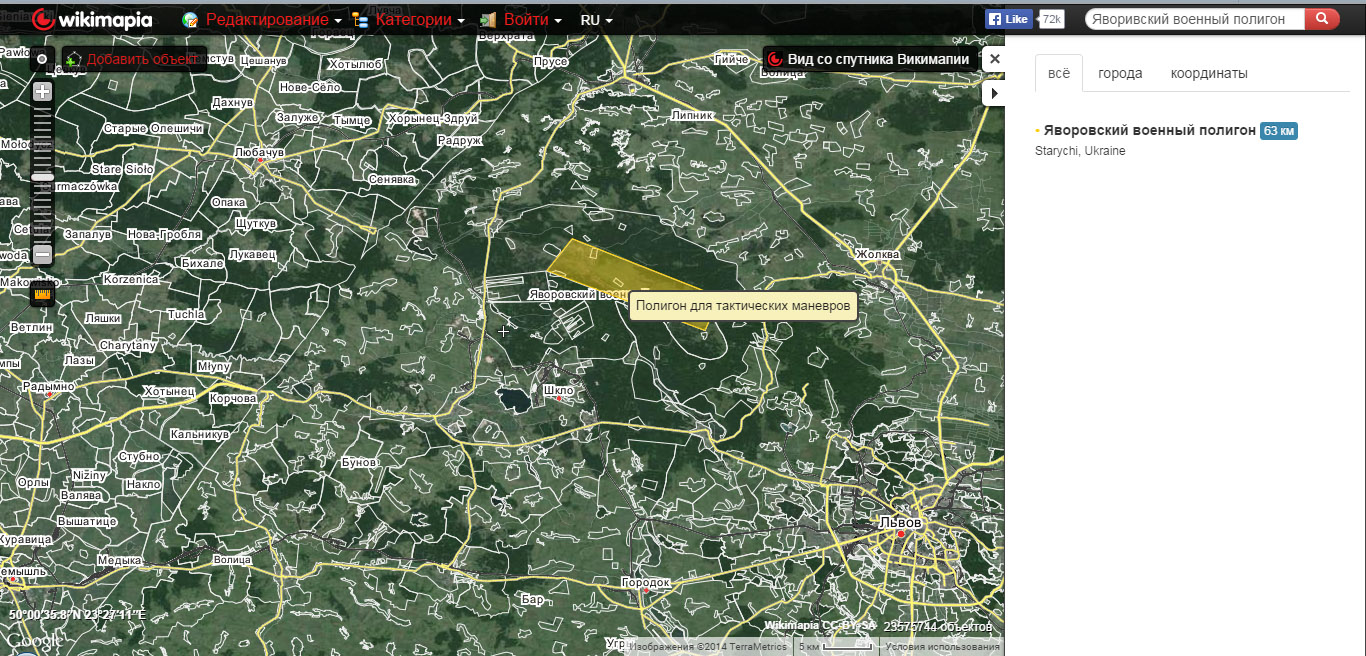Collapse the sidebar with the arrow button
This screenshot has width=1366, height=656.
click(994, 93)
